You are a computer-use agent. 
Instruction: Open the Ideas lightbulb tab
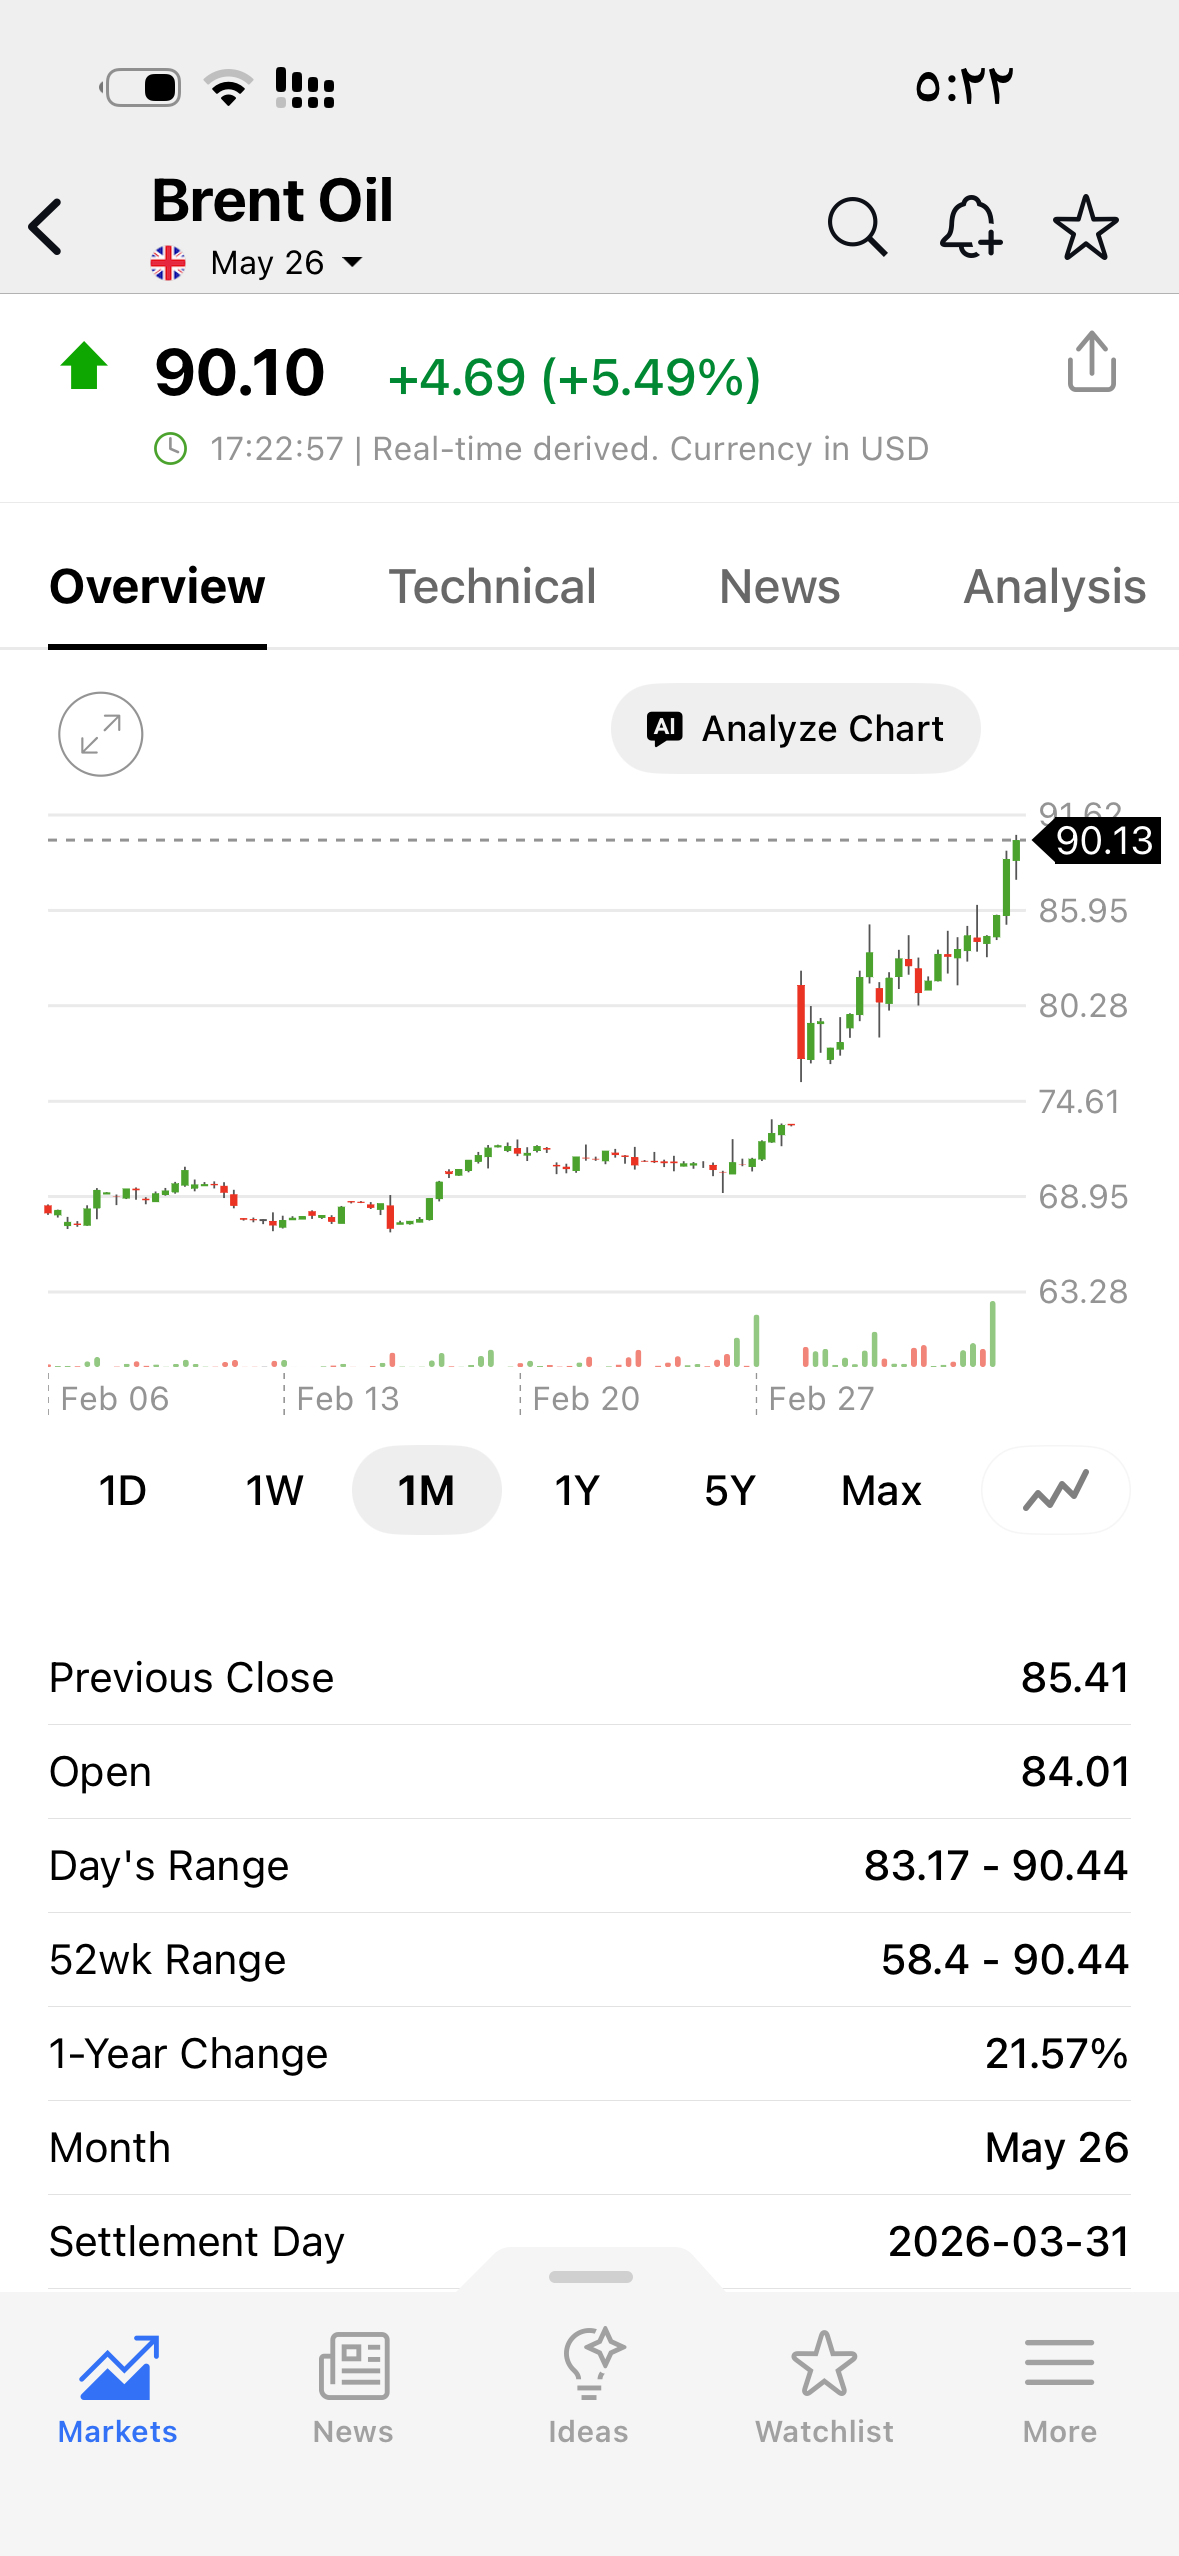tap(589, 2388)
